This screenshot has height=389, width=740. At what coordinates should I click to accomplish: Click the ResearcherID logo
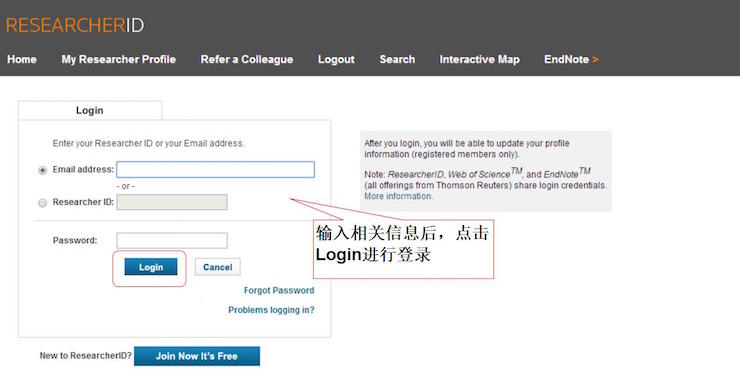(75, 25)
